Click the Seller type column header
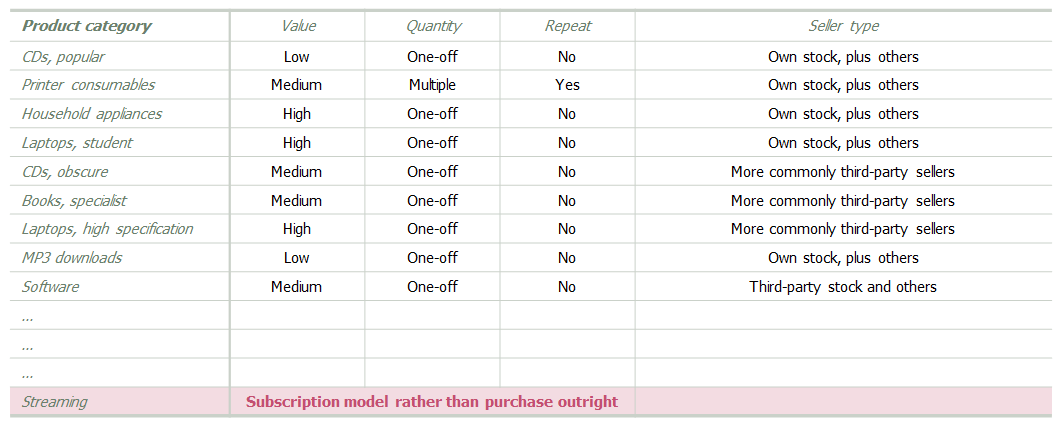 click(x=843, y=26)
